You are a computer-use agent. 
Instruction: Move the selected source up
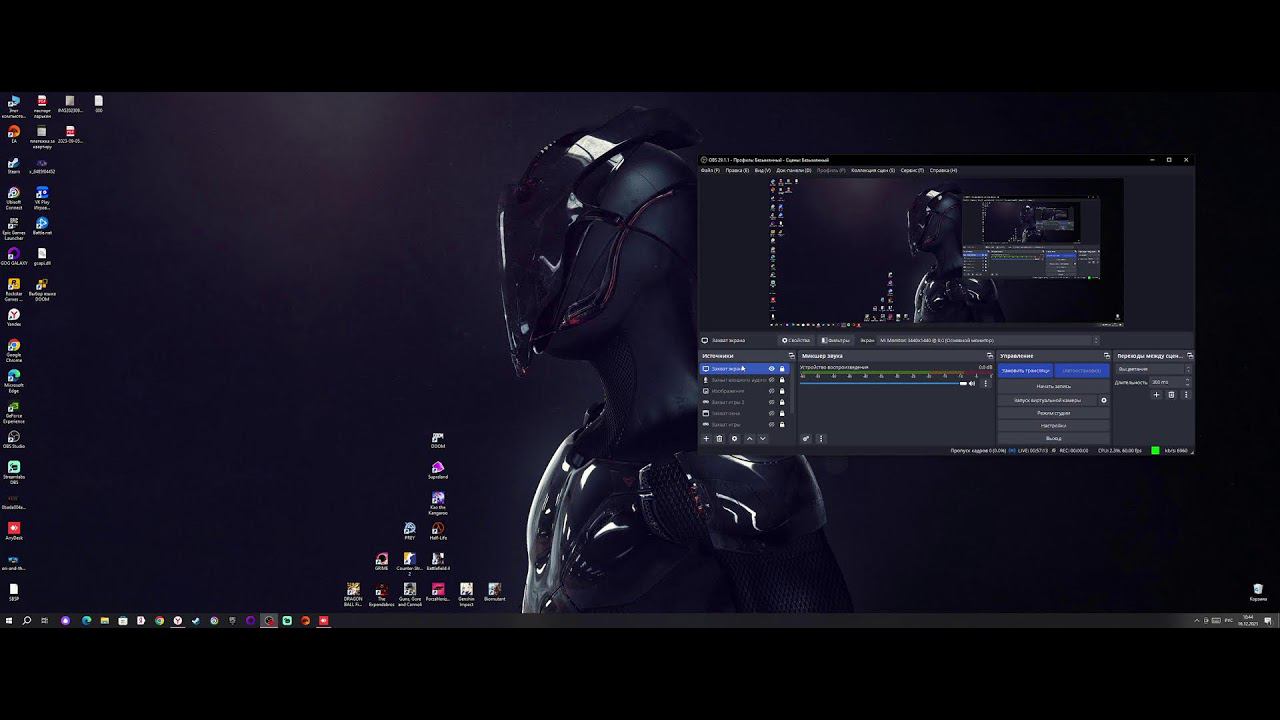750,438
